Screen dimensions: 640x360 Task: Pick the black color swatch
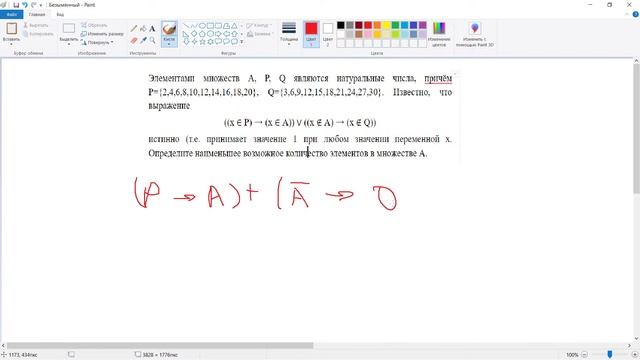click(x=341, y=25)
